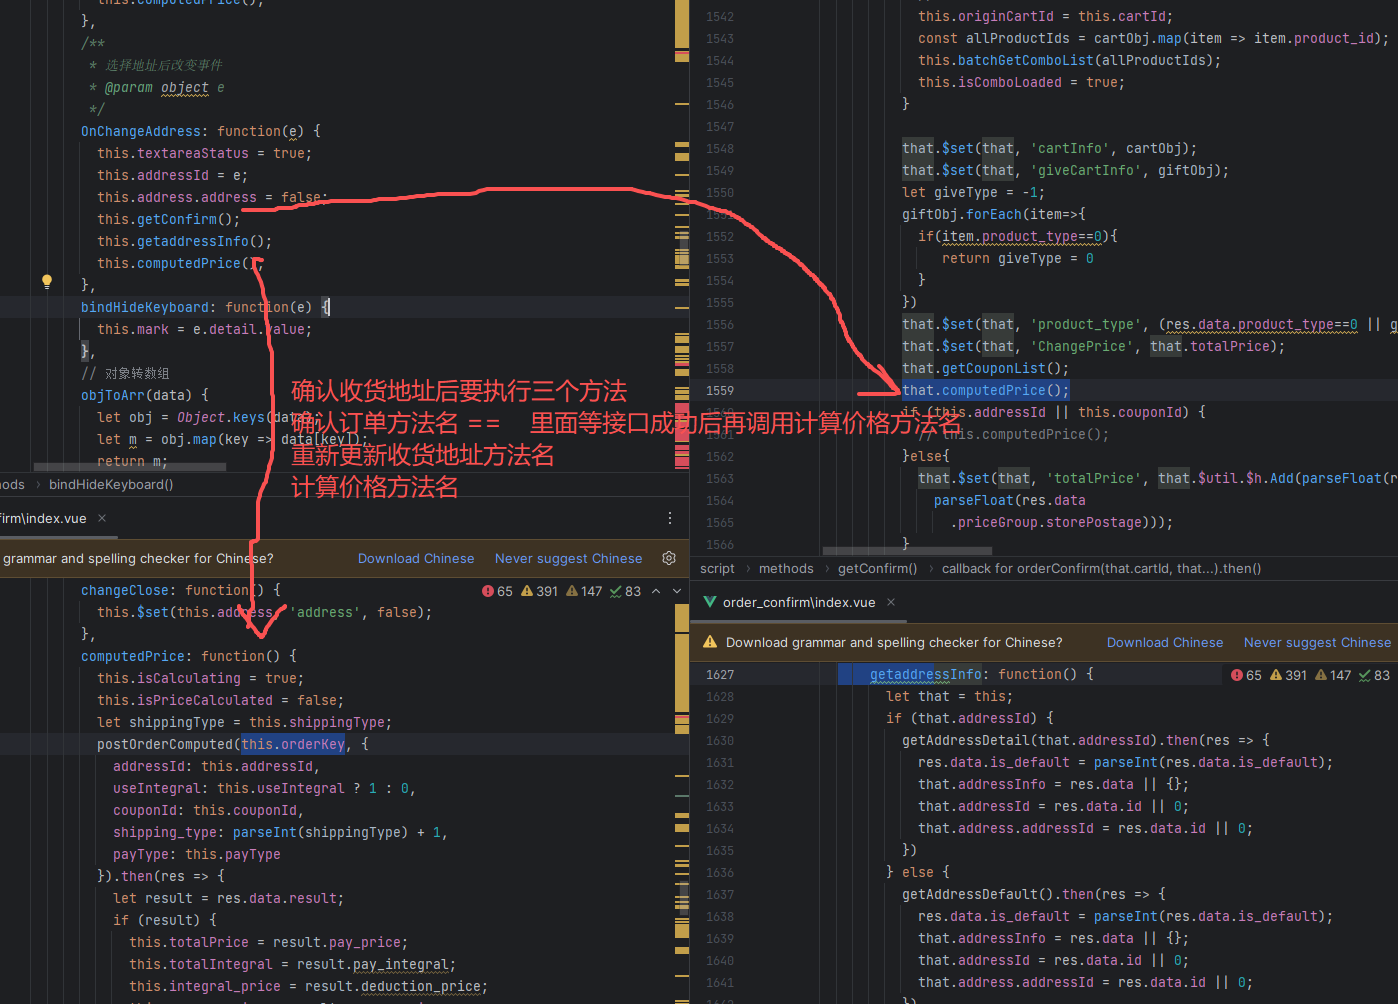Viewport: 1398px width, 1004px height.
Task: Click the lightbulb quick-fix icon in the gutter
Action: click(x=46, y=282)
